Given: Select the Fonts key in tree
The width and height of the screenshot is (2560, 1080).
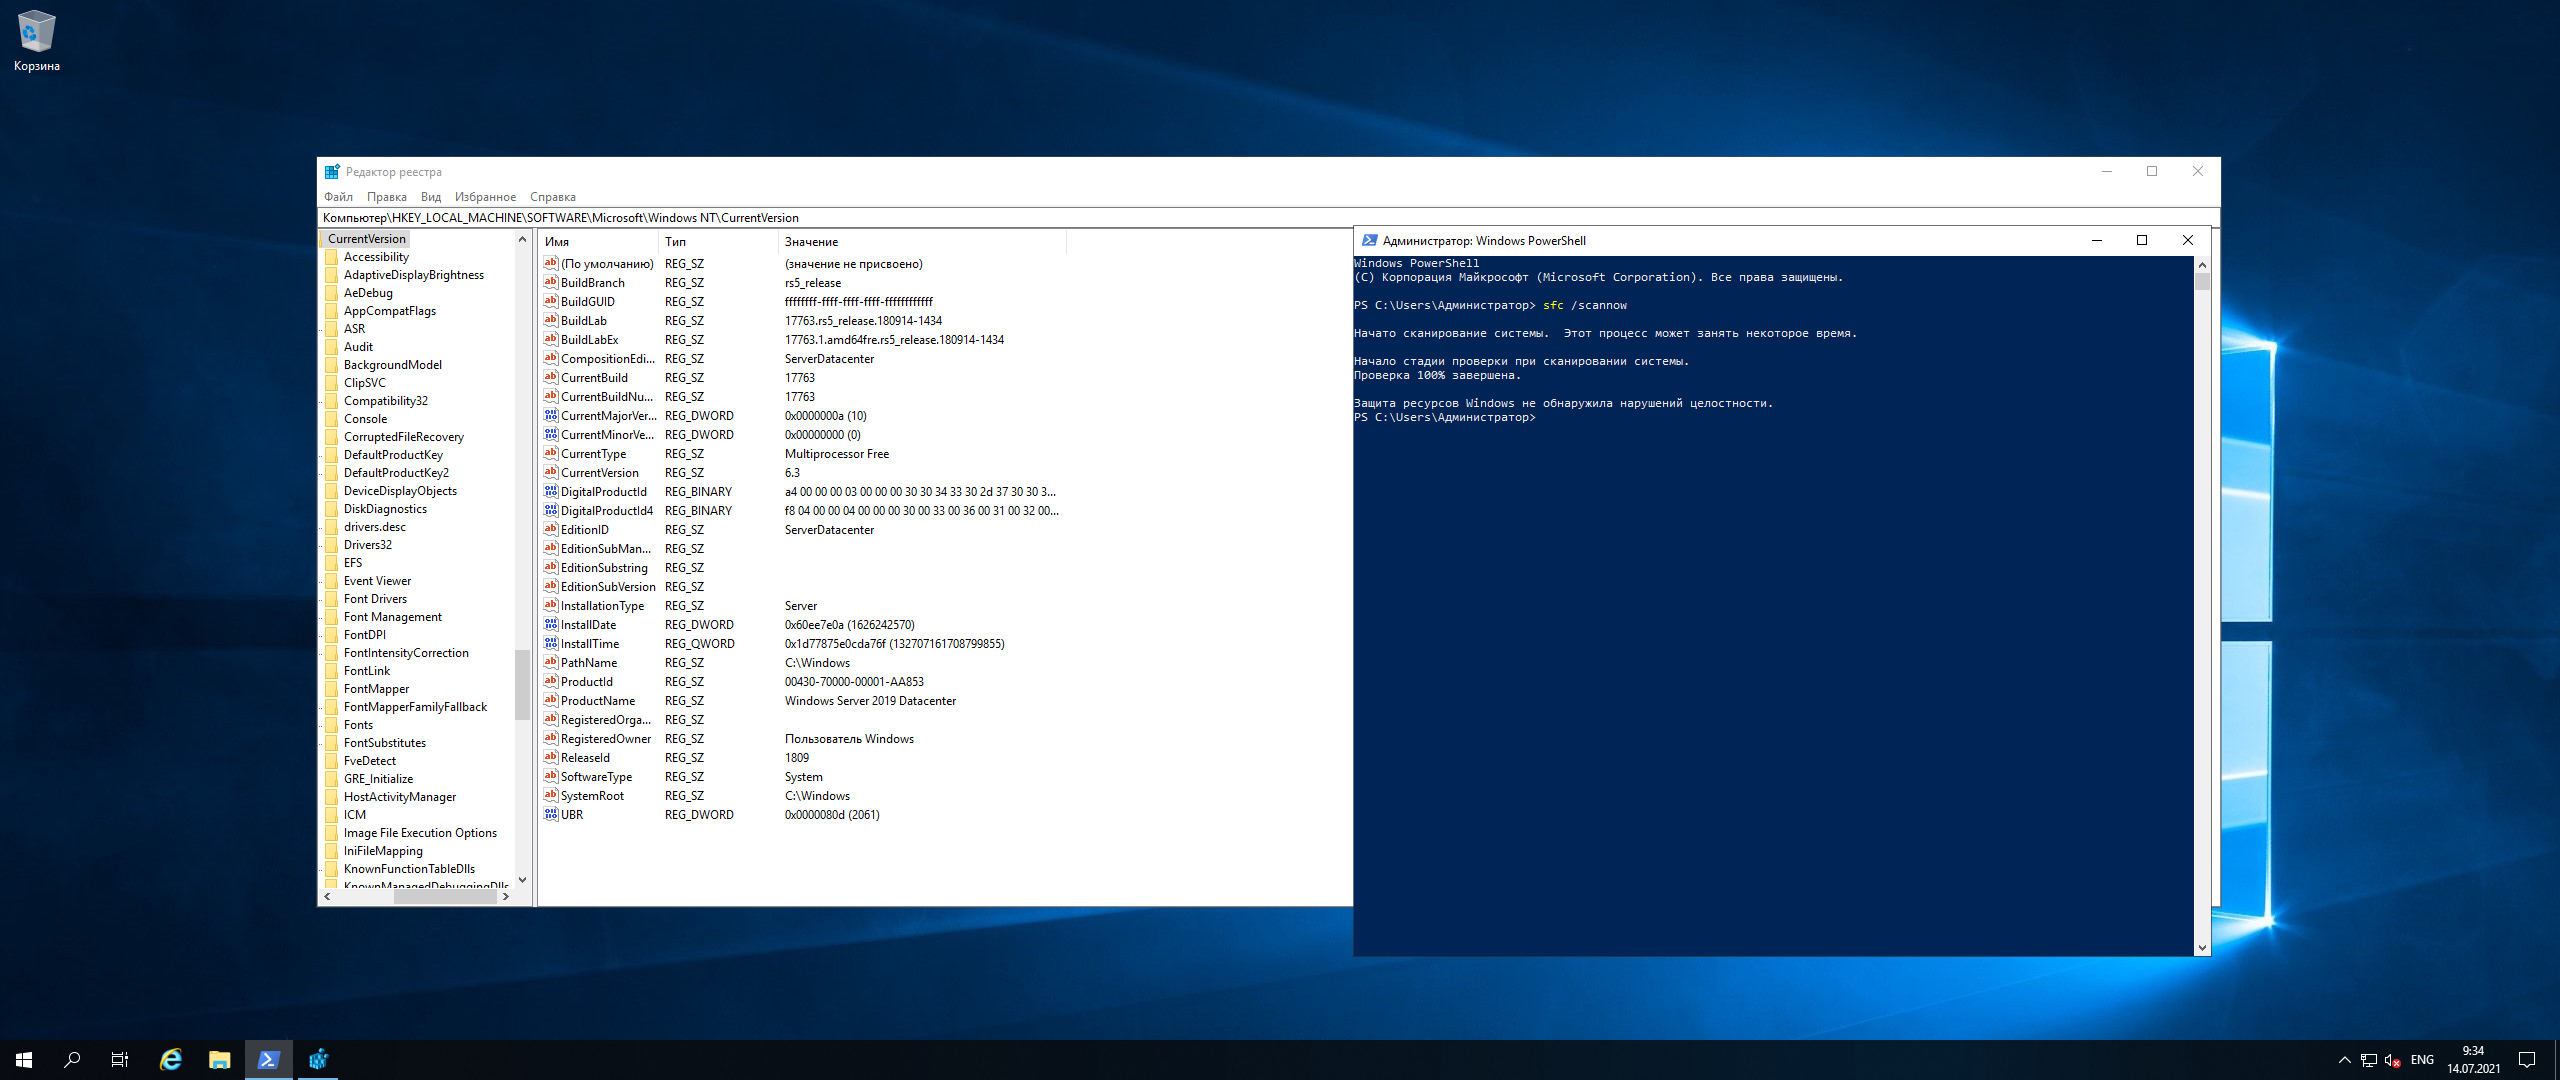Looking at the screenshot, I should click(358, 725).
